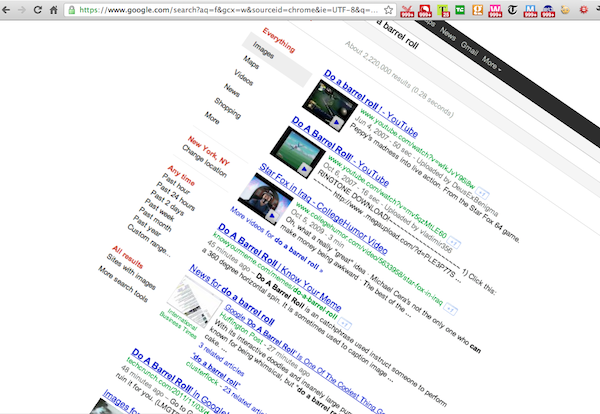This screenshot has width=600, height=414.
Task: Play the Star Fox in Iraq thumbnail
Action: 266,200
